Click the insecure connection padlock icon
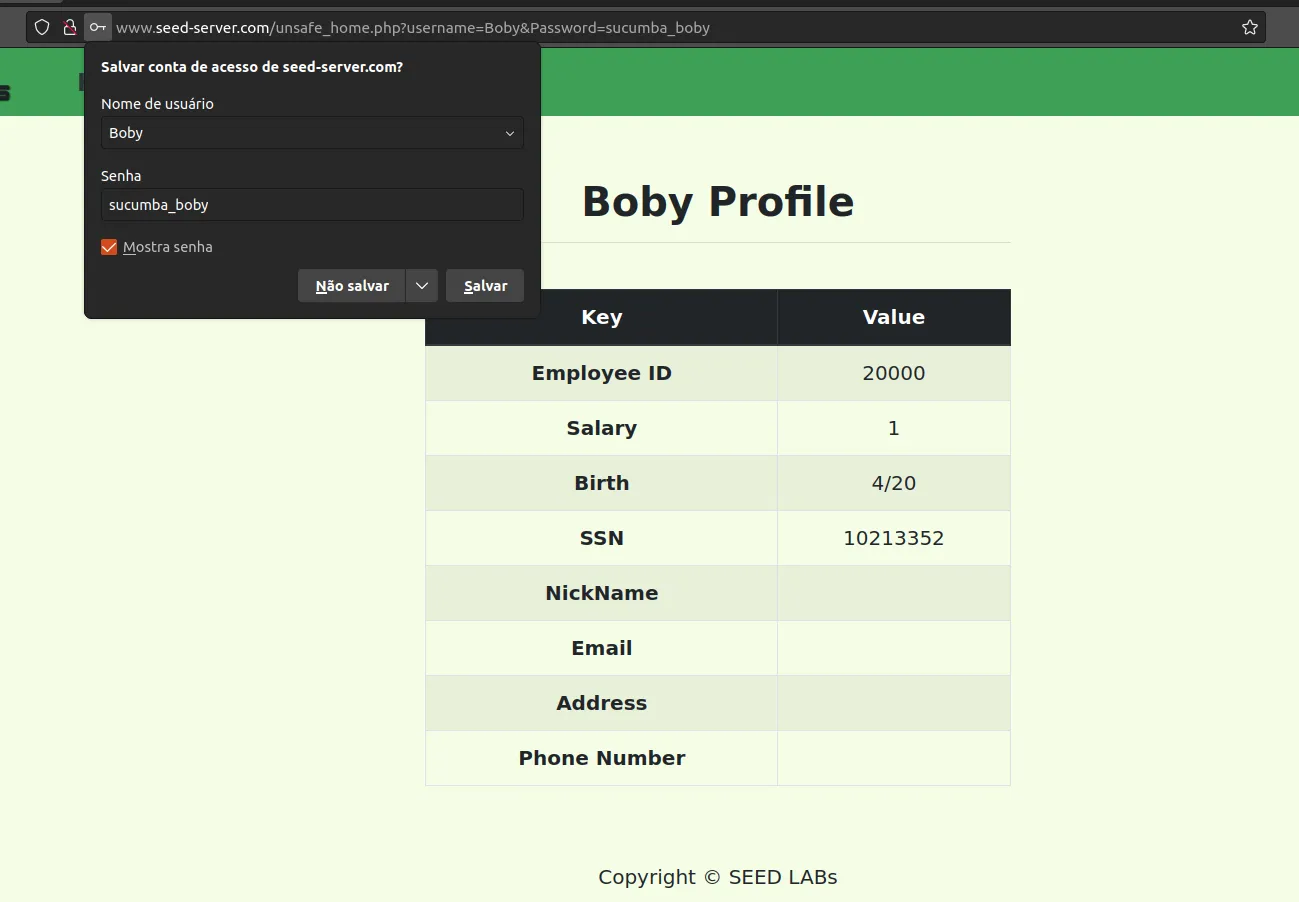Viewport: 1299px width, 902px height. [x=69, y=28]
